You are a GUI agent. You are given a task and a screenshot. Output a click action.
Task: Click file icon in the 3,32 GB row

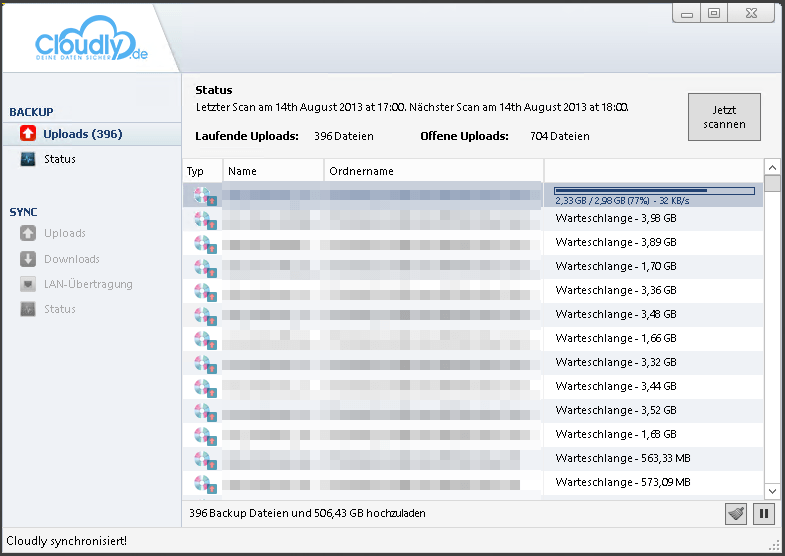tap(205, 364)
